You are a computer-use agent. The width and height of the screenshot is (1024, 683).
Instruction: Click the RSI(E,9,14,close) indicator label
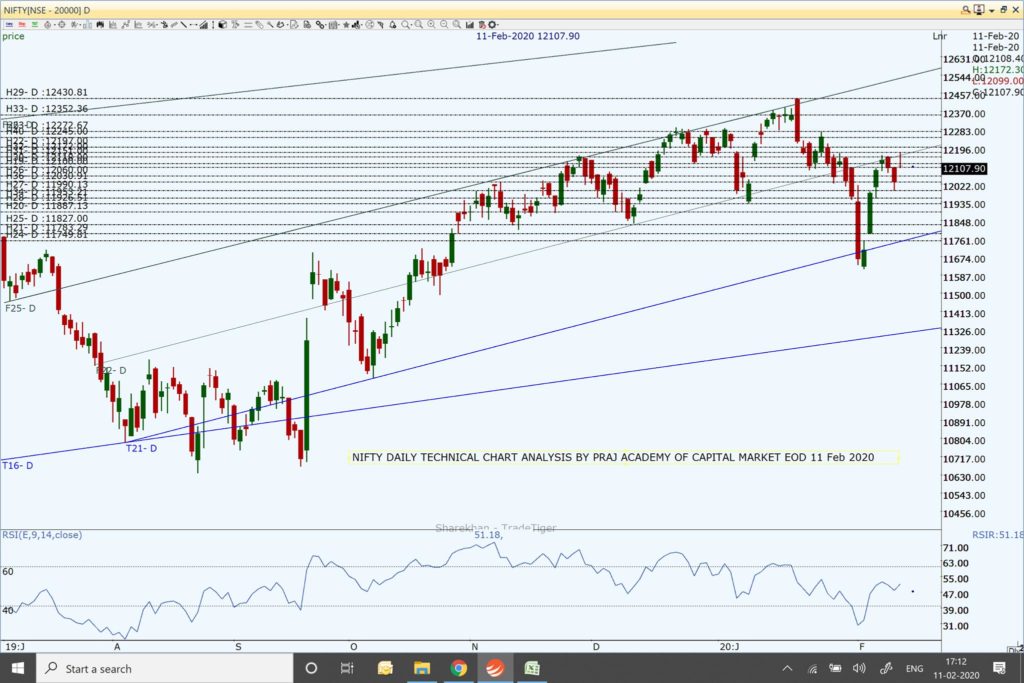coord(42,535)
